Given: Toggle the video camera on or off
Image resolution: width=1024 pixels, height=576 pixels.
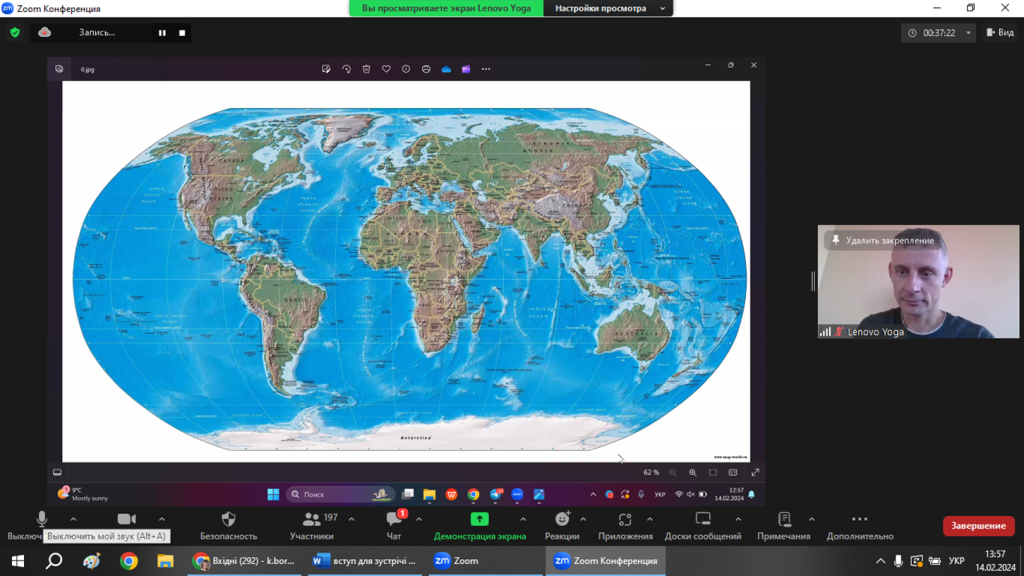Looking at the screenshot, I should pos(126,520).
